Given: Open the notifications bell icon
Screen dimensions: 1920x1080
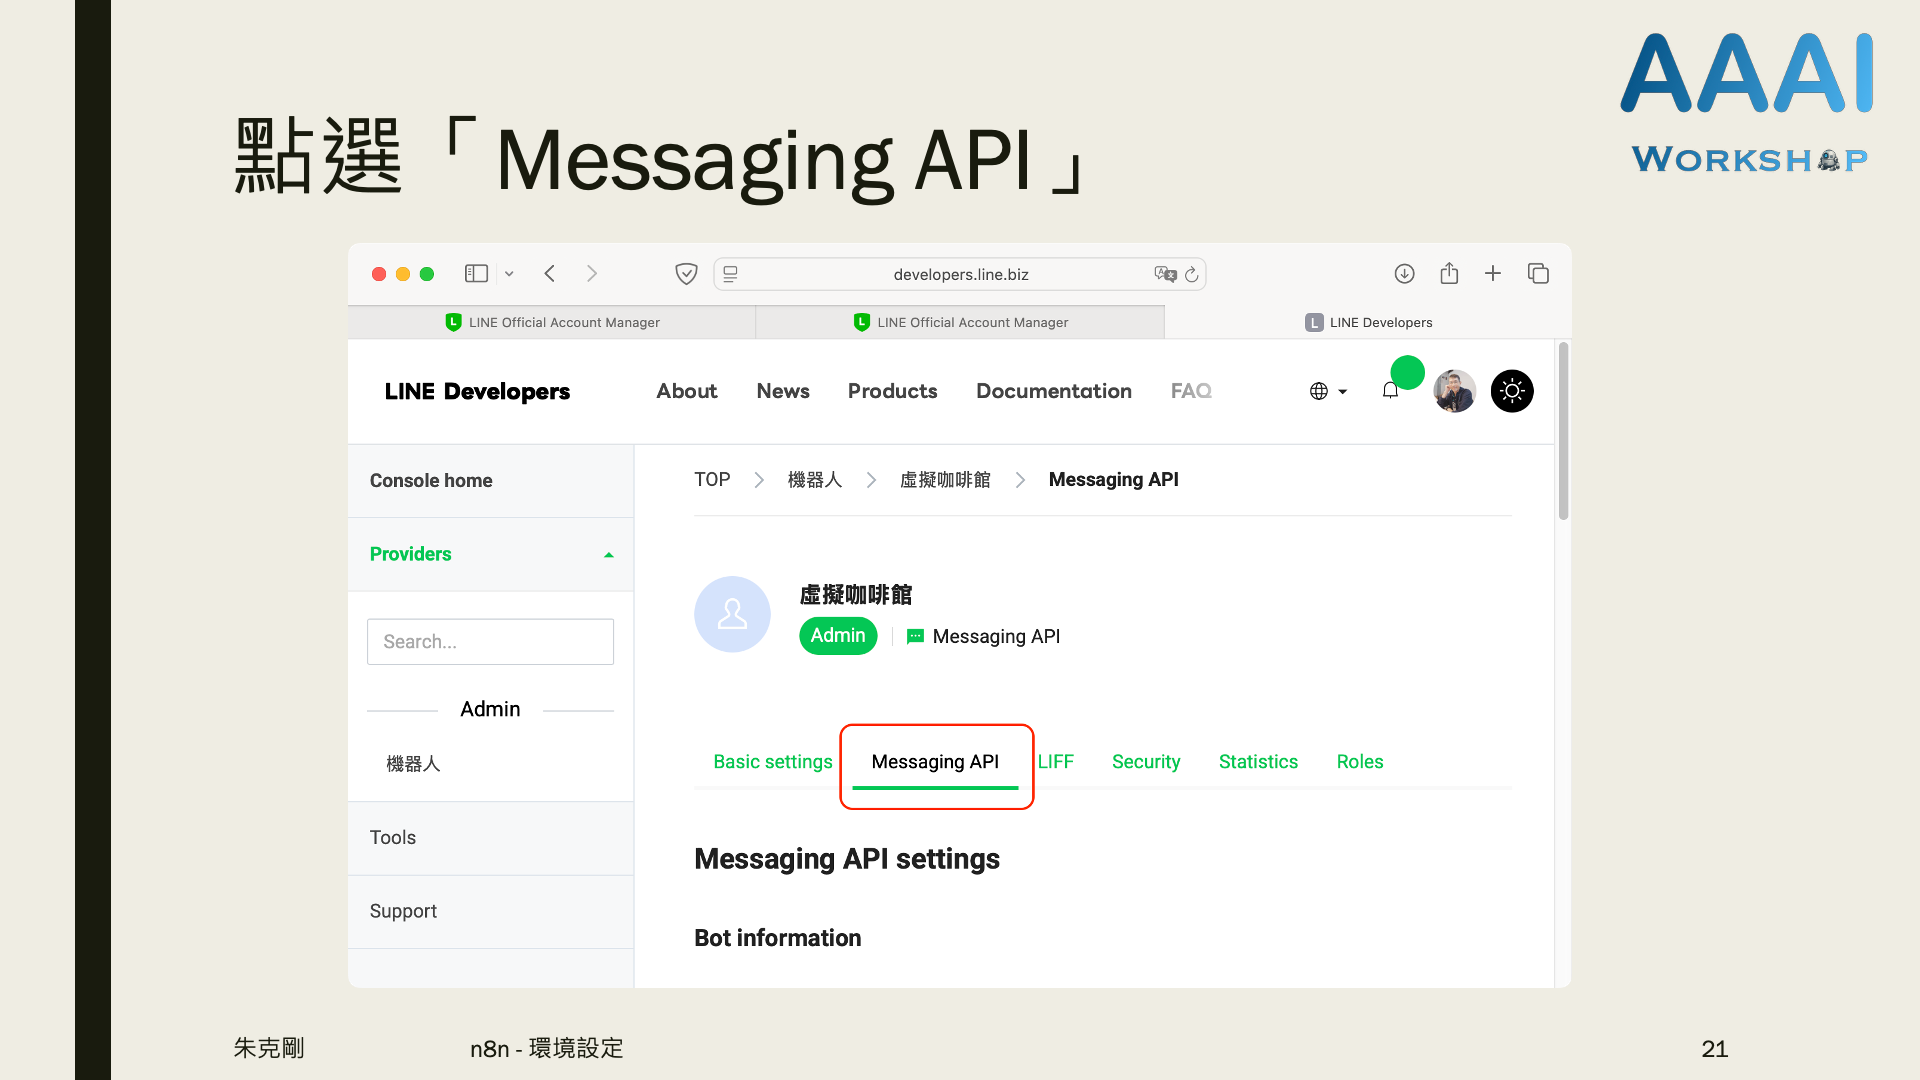Looking at the screenshot, I should 1390,391.
